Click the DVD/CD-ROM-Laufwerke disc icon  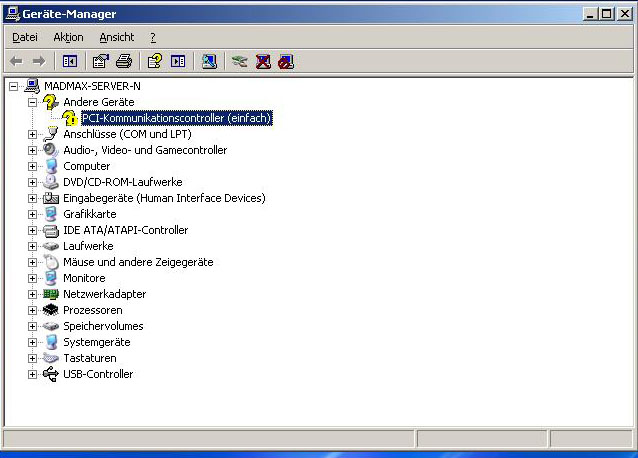(51, 182)
